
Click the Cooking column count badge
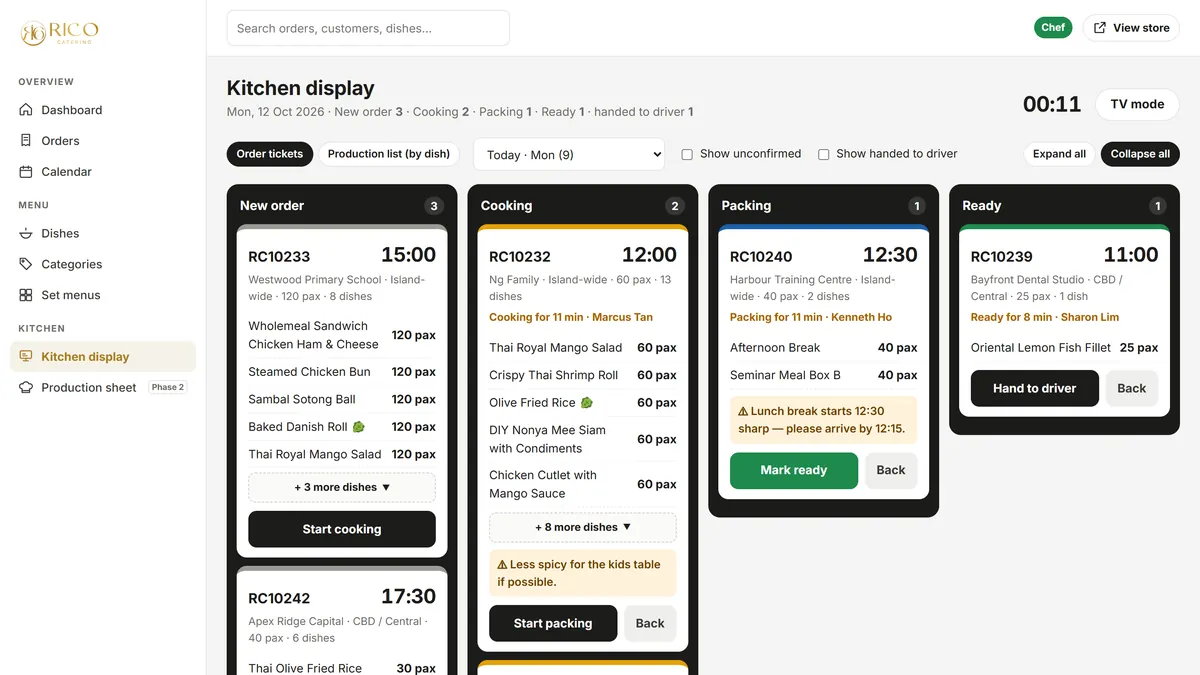674,206
